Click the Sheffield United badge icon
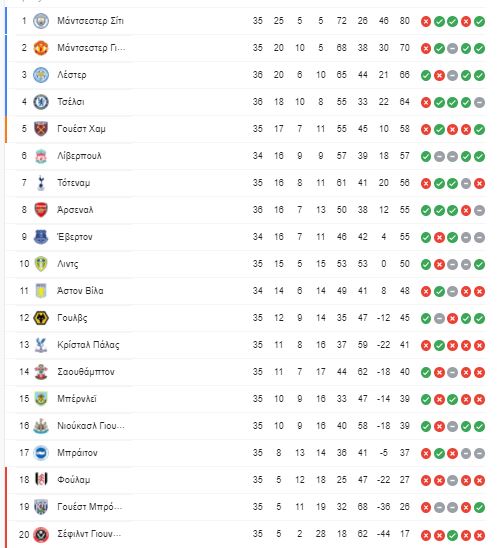This screenshot has width=497, height=548. click(x=41, y=534)
